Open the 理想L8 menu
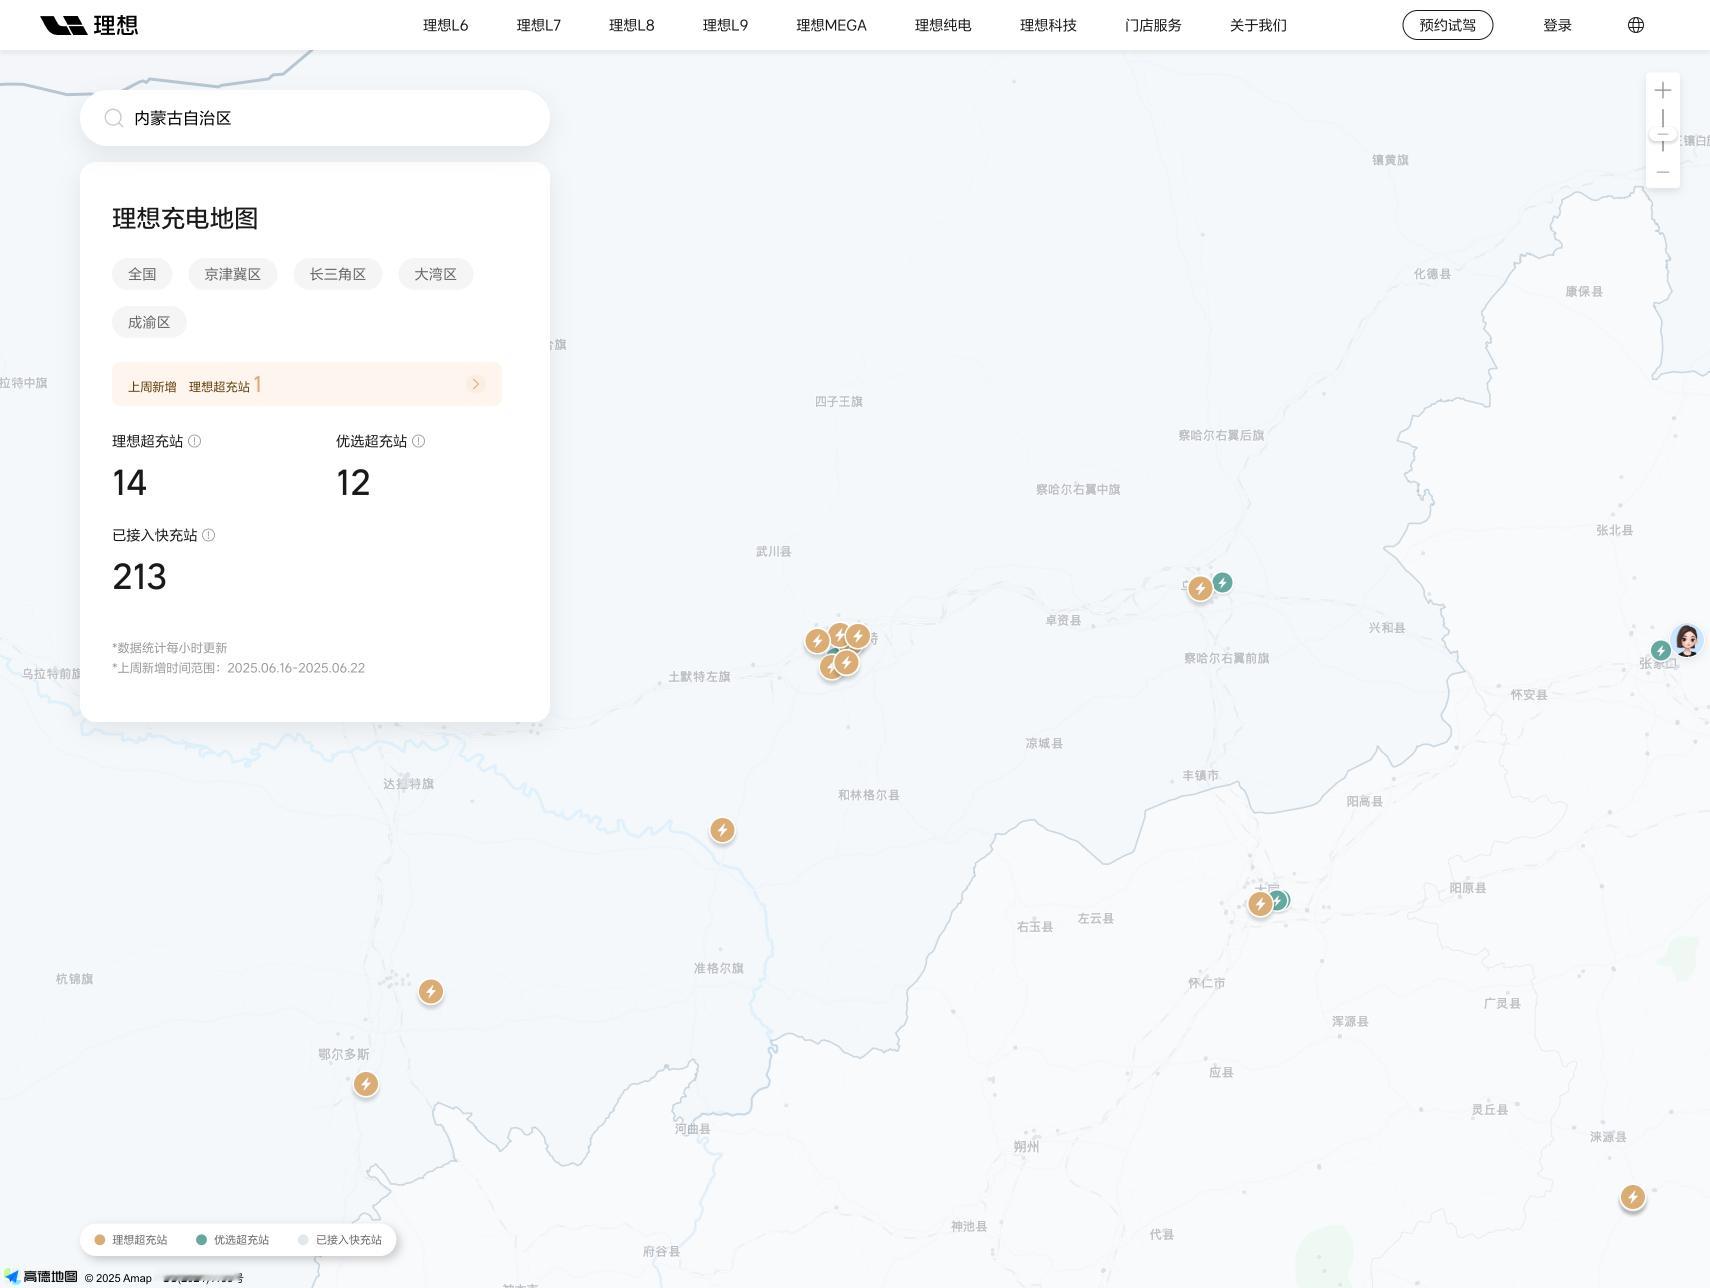Viewport: 1710px width, 1288px height. click(x=632, y=25)
